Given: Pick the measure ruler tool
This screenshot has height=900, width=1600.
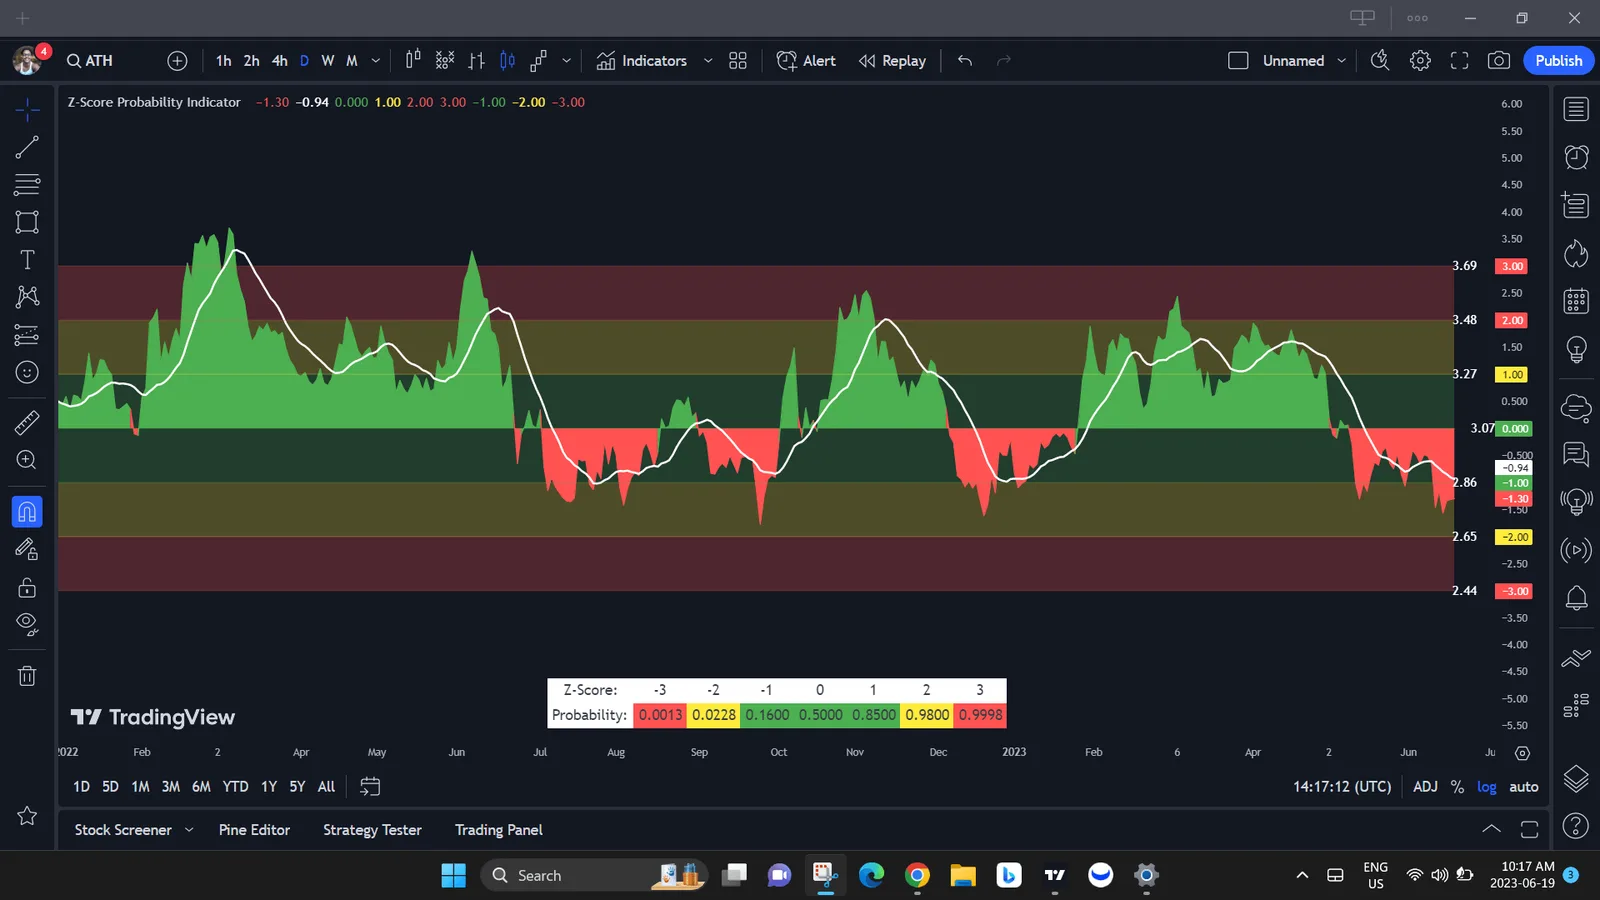Looking at the screenshot, I should point(27,422).
